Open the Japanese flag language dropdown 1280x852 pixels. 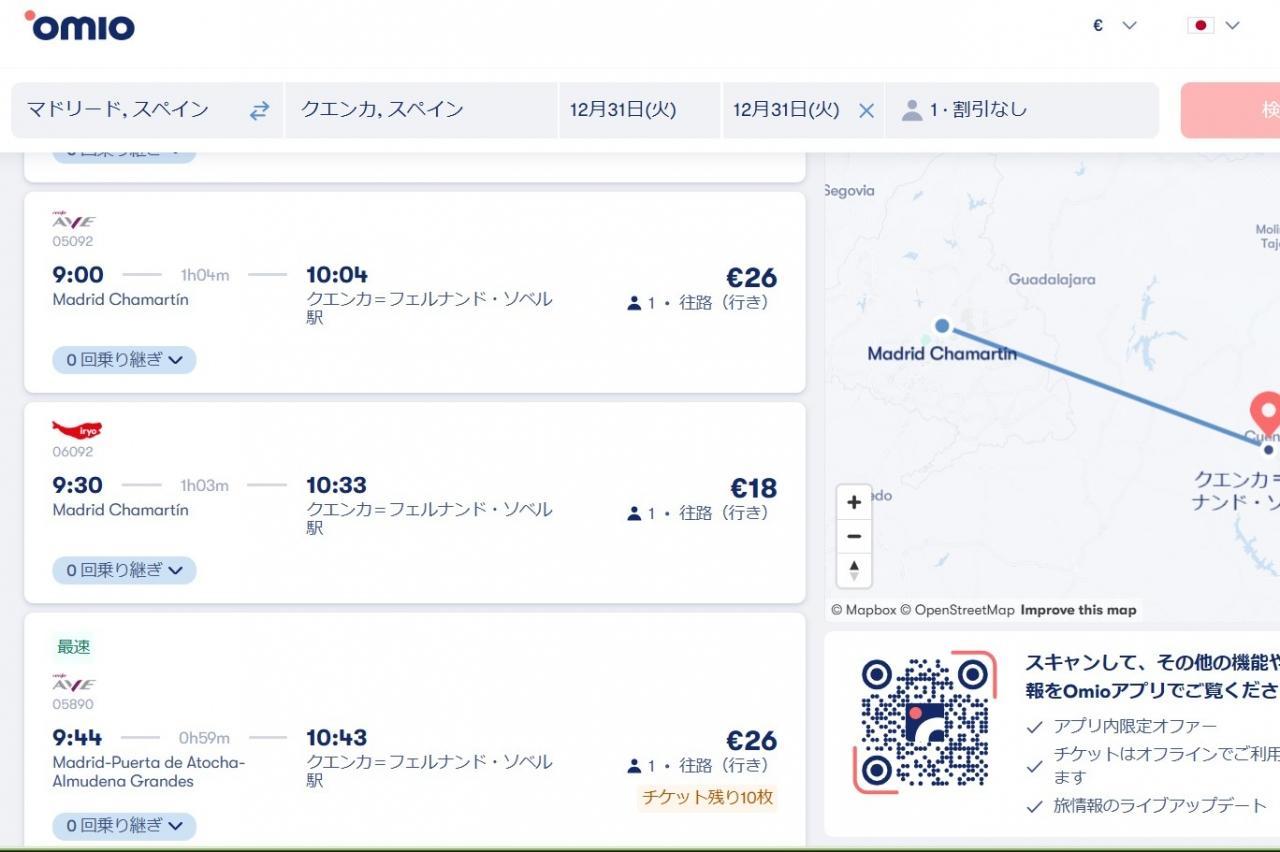tap(1213, 25)
